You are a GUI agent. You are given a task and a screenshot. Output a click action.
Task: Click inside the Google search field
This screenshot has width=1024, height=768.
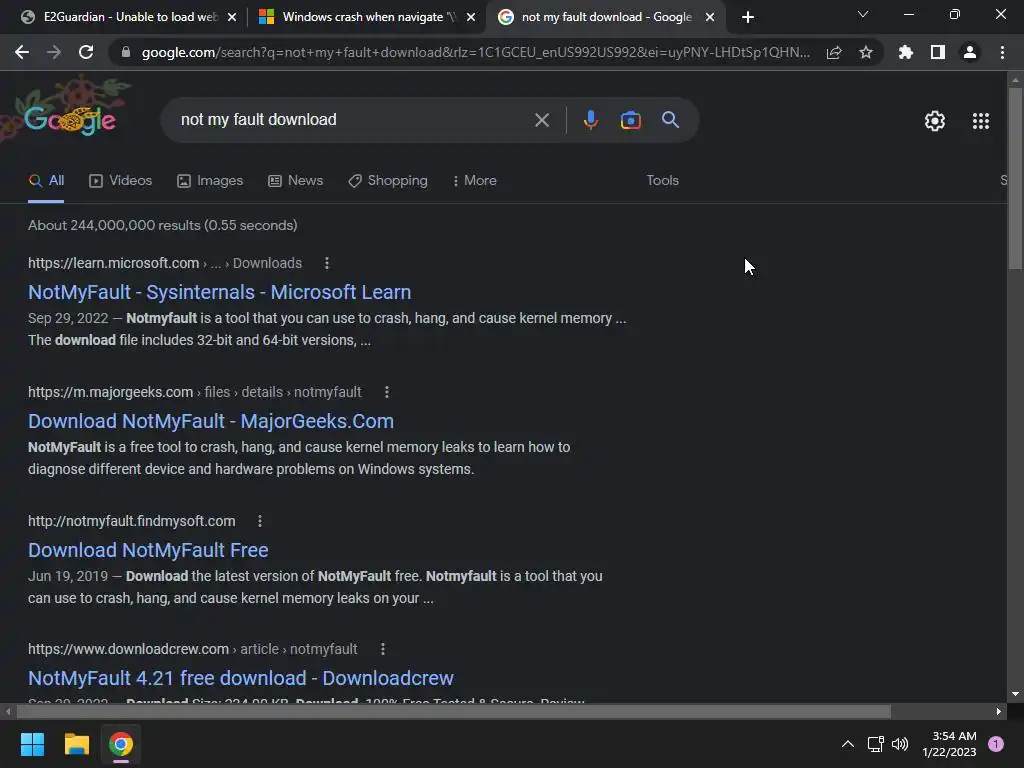[353, 120]
